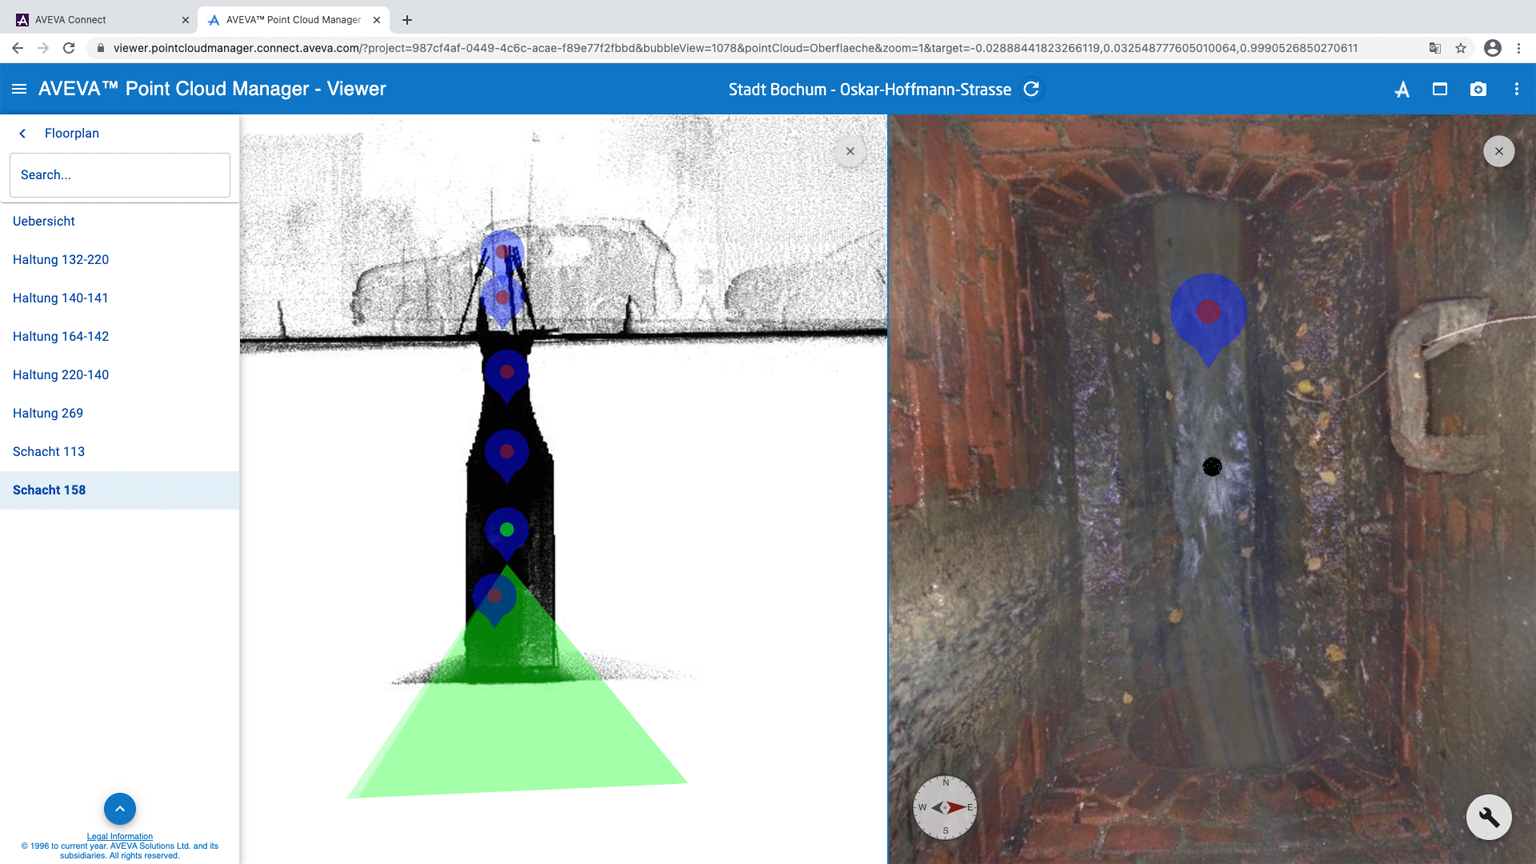Click the compass in bubble view
Image resolution: width=1536 pixels, height=864 pixels.
point(945,807)
